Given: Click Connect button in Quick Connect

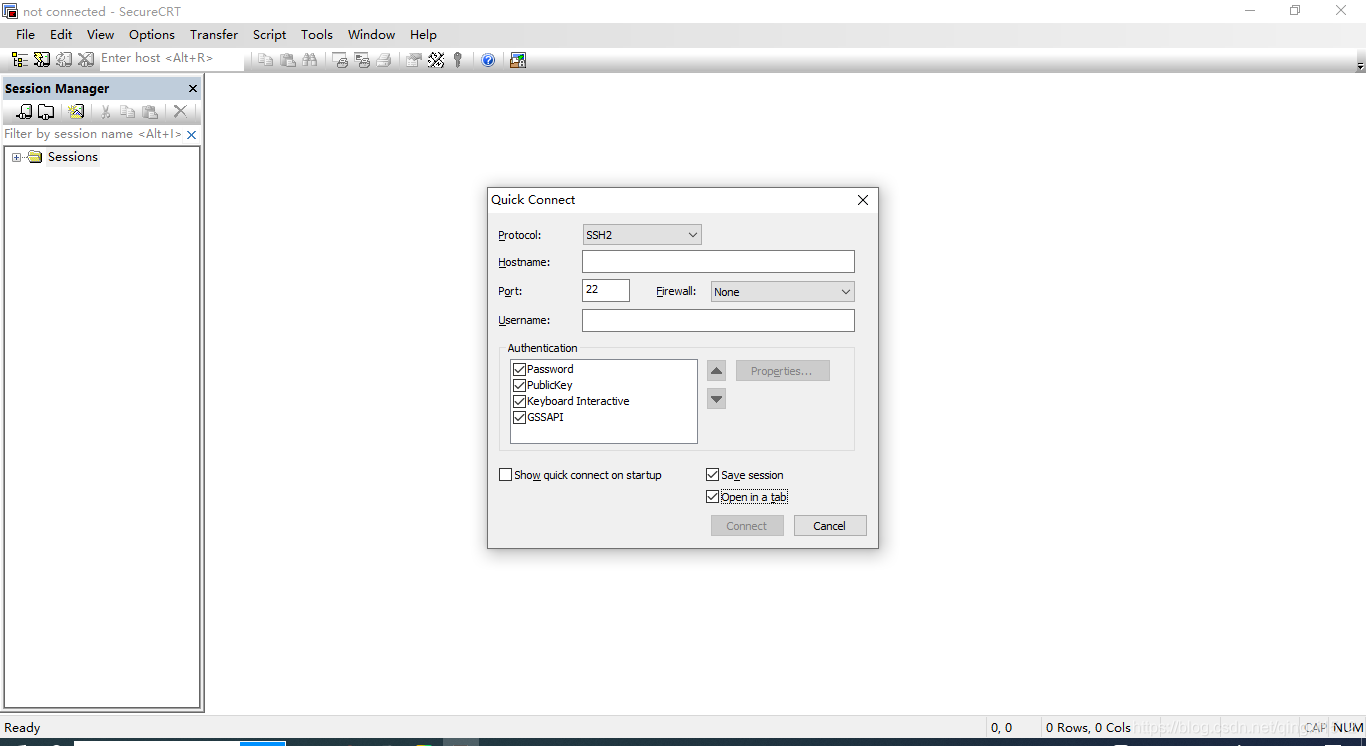Looking at the screenshot, I should tap(747, 526).
